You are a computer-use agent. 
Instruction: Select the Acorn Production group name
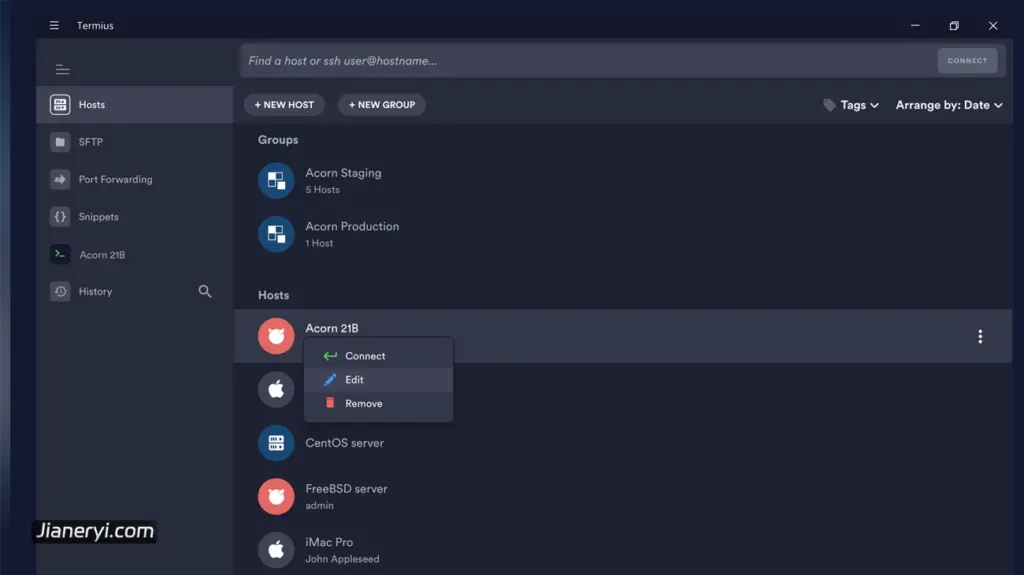pyautogui.click(x=353, y=227)
